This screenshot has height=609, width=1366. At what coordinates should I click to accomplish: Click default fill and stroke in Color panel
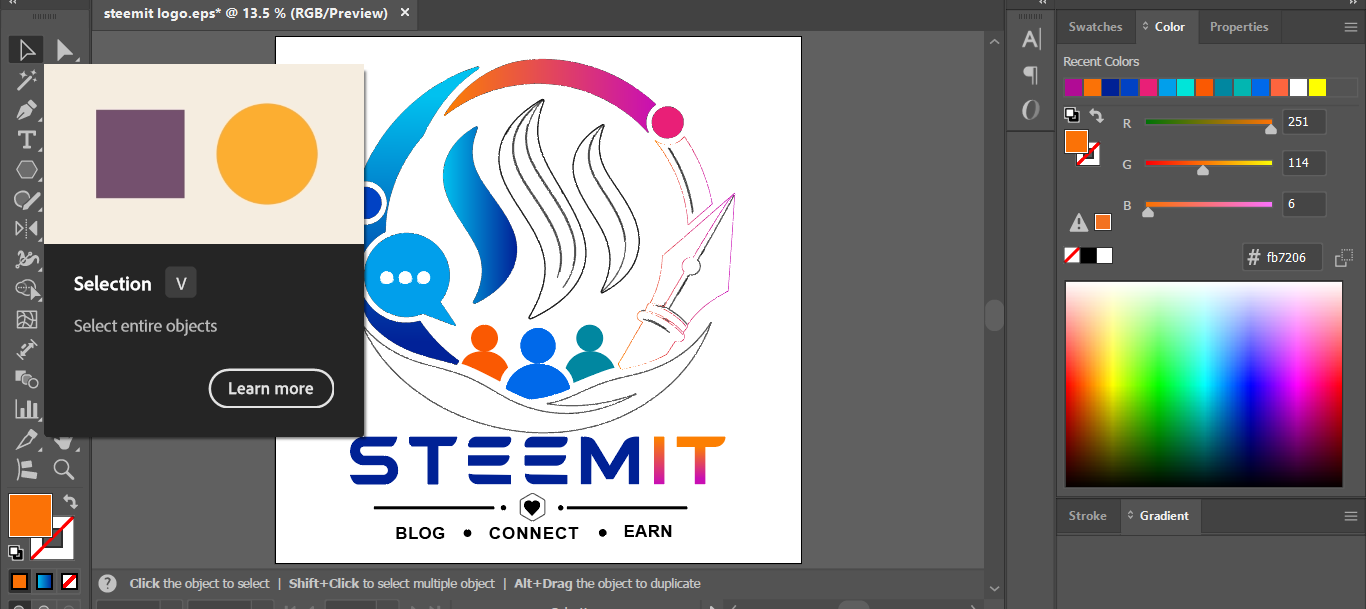point(1071,115)
